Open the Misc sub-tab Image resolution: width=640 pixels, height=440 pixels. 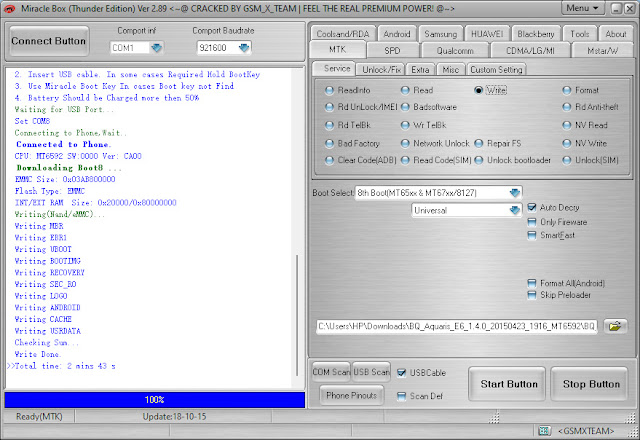point(451,70)
